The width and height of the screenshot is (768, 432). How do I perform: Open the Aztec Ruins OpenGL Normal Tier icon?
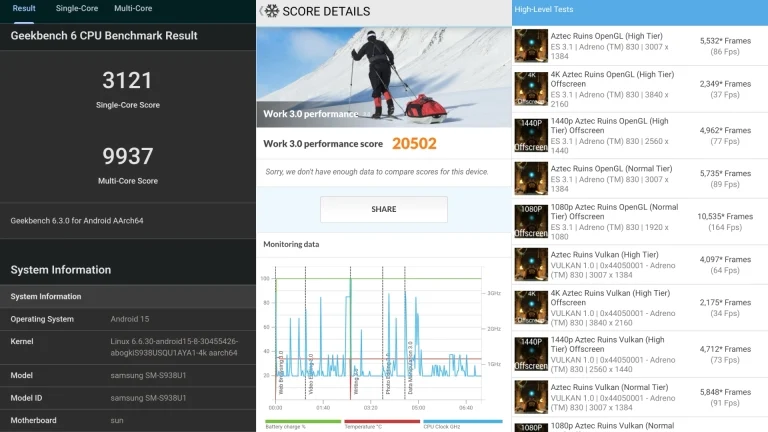point(530,178)
